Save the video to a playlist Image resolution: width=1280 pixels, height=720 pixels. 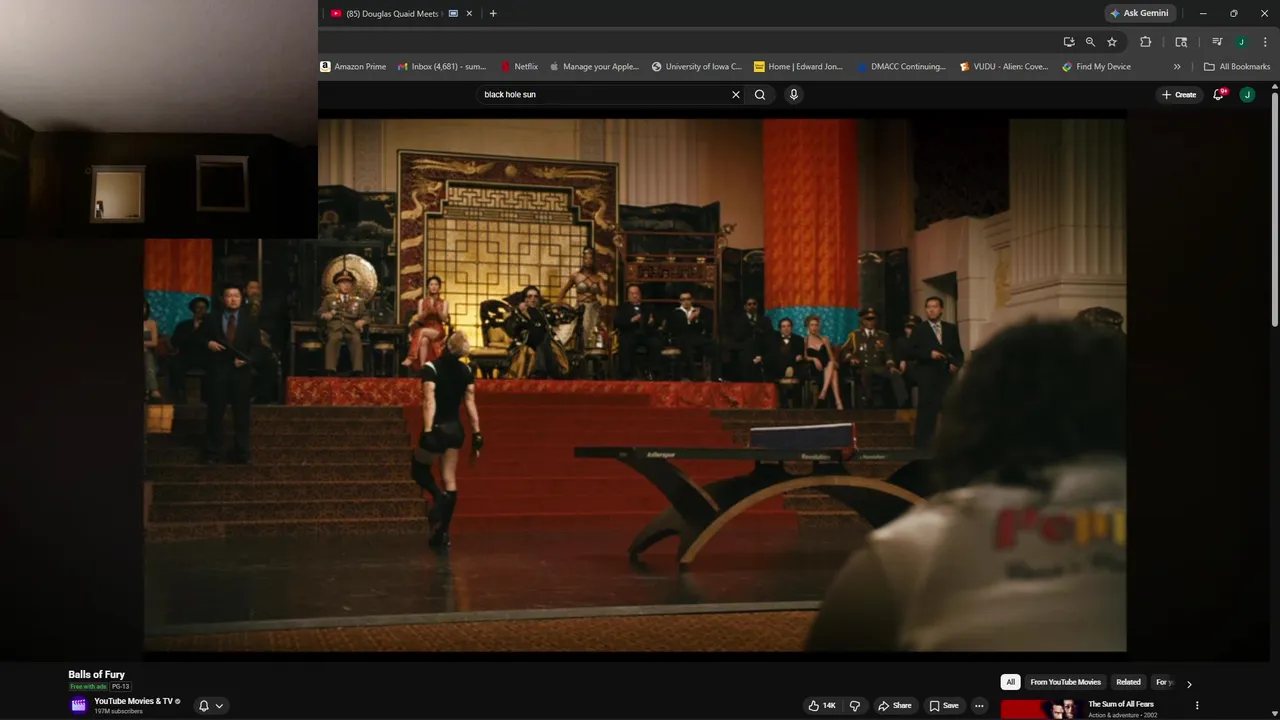(x=944, y=706)
